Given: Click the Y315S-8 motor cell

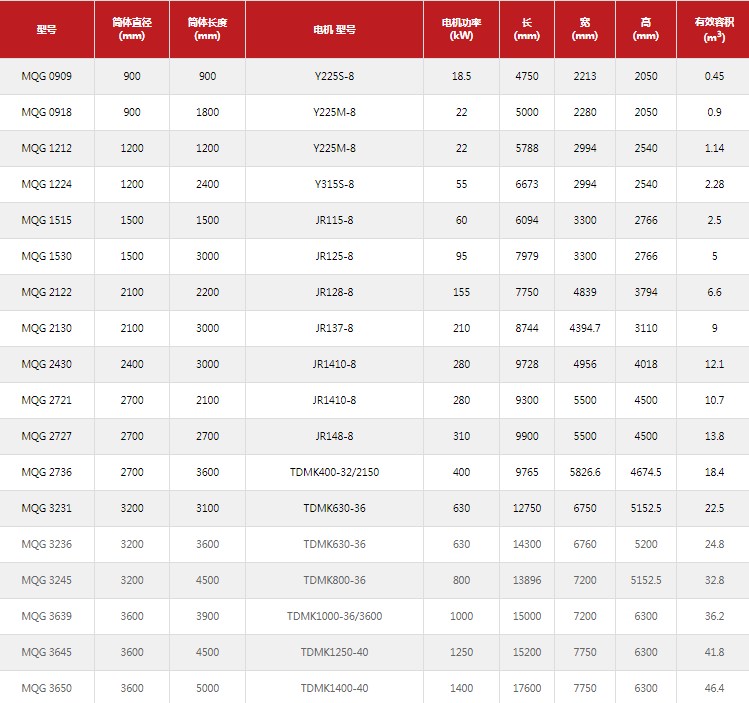Looking at the screenshot, I should point(334,184).
